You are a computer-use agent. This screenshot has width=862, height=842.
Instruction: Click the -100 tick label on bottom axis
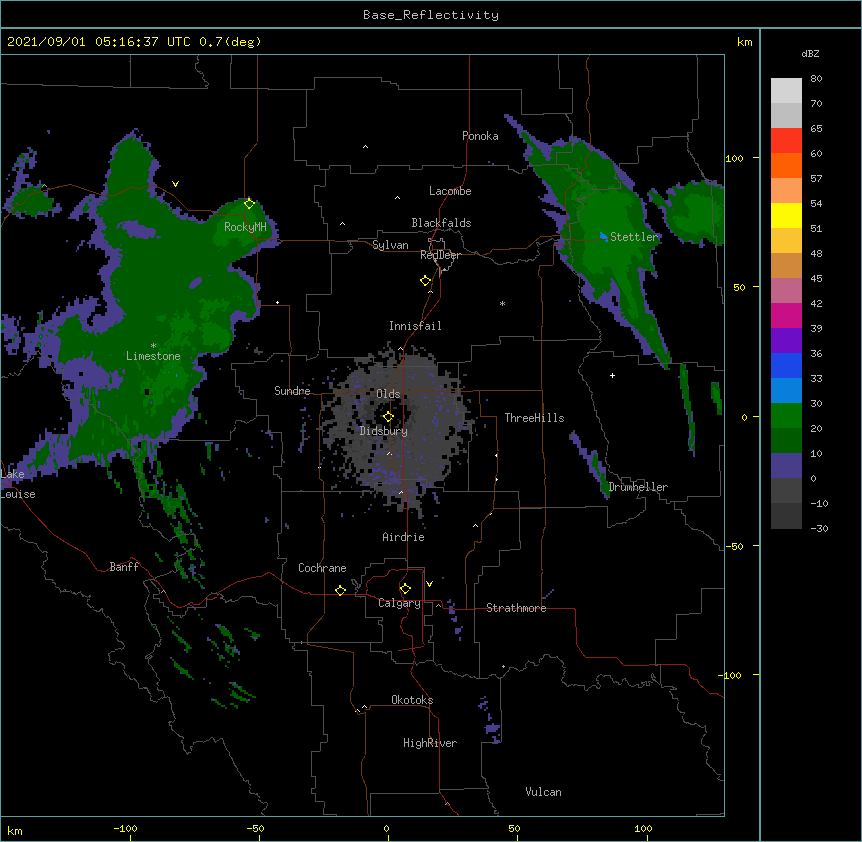(126, 828)
